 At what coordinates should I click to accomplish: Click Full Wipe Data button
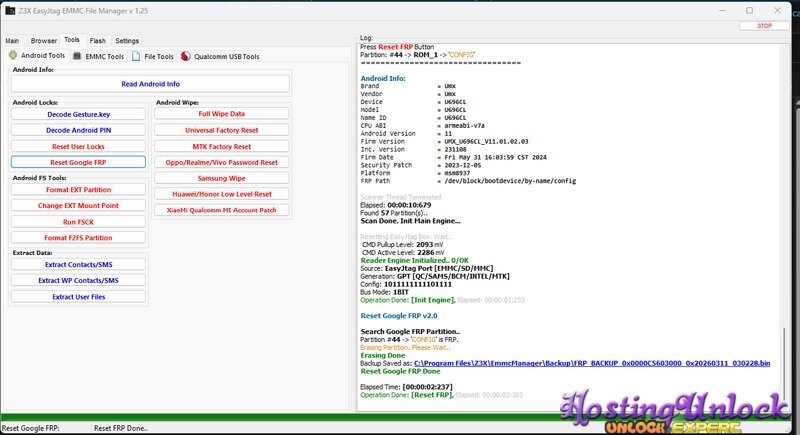(x=221, y=114)
